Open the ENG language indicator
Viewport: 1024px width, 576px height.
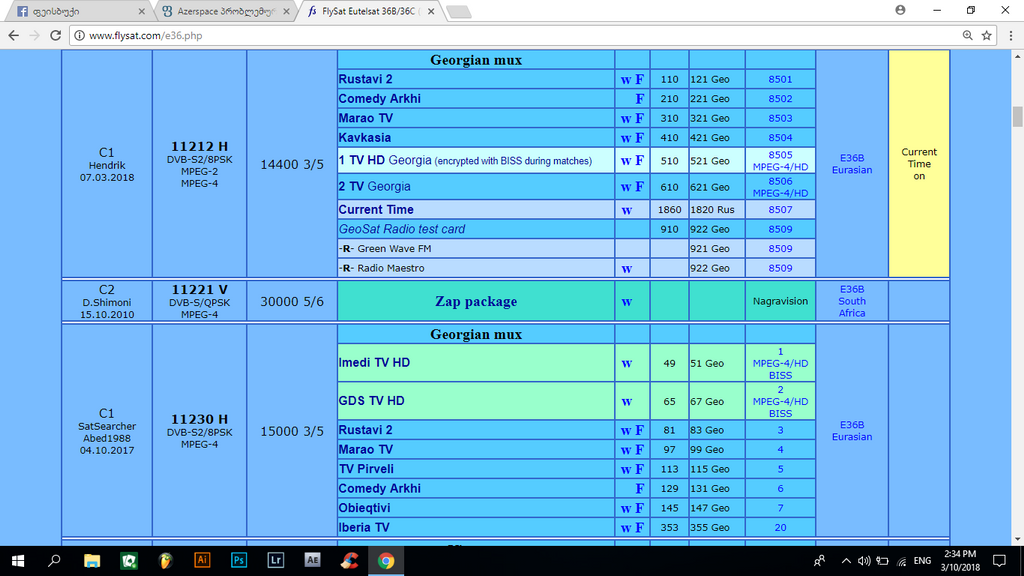pyautogui.click(x=922, y=561)
